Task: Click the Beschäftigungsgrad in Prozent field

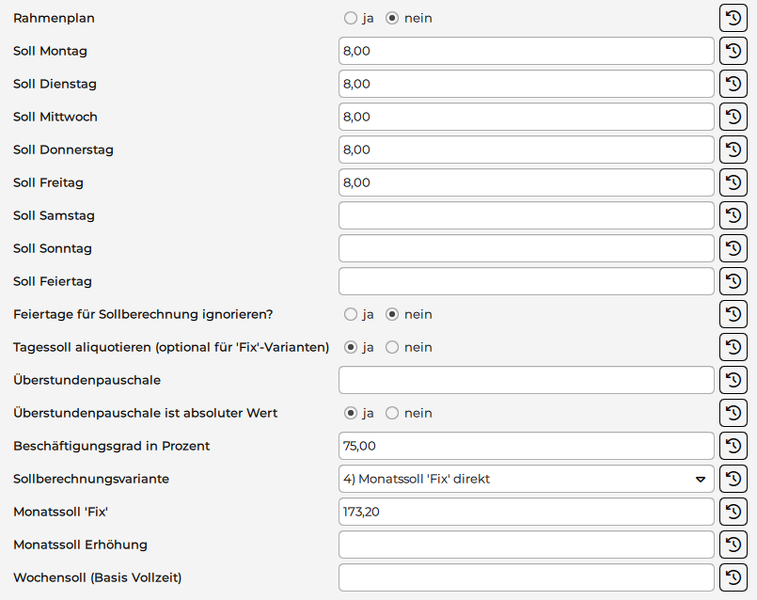Action: tap(526, 446)
